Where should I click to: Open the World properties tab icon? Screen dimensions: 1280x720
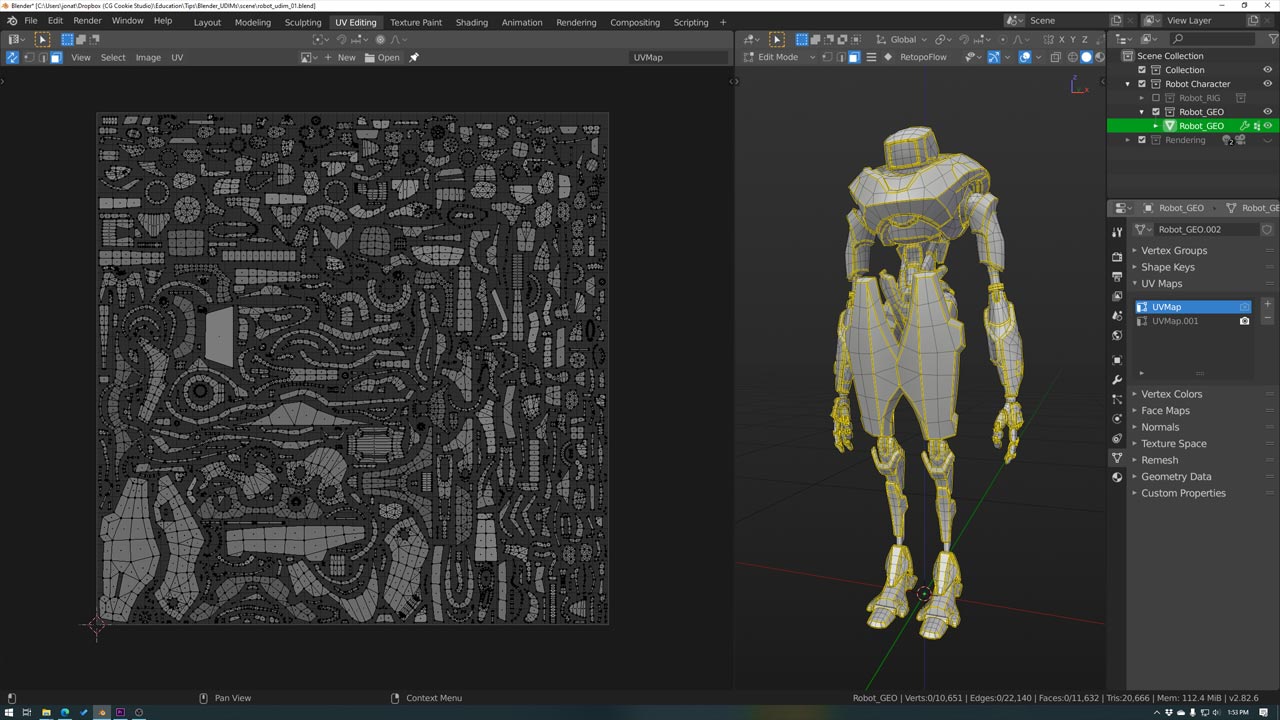point(1117,335)
